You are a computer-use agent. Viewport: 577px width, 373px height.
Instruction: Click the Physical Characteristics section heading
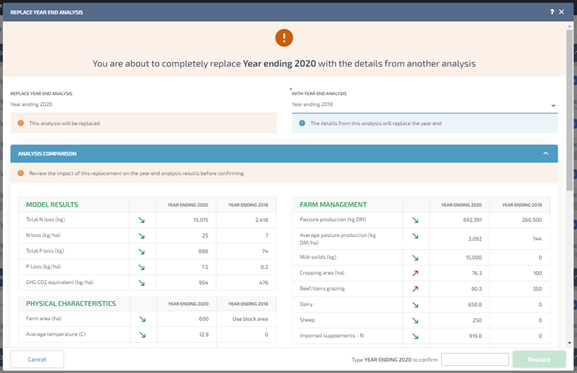[x=71, y=303]
